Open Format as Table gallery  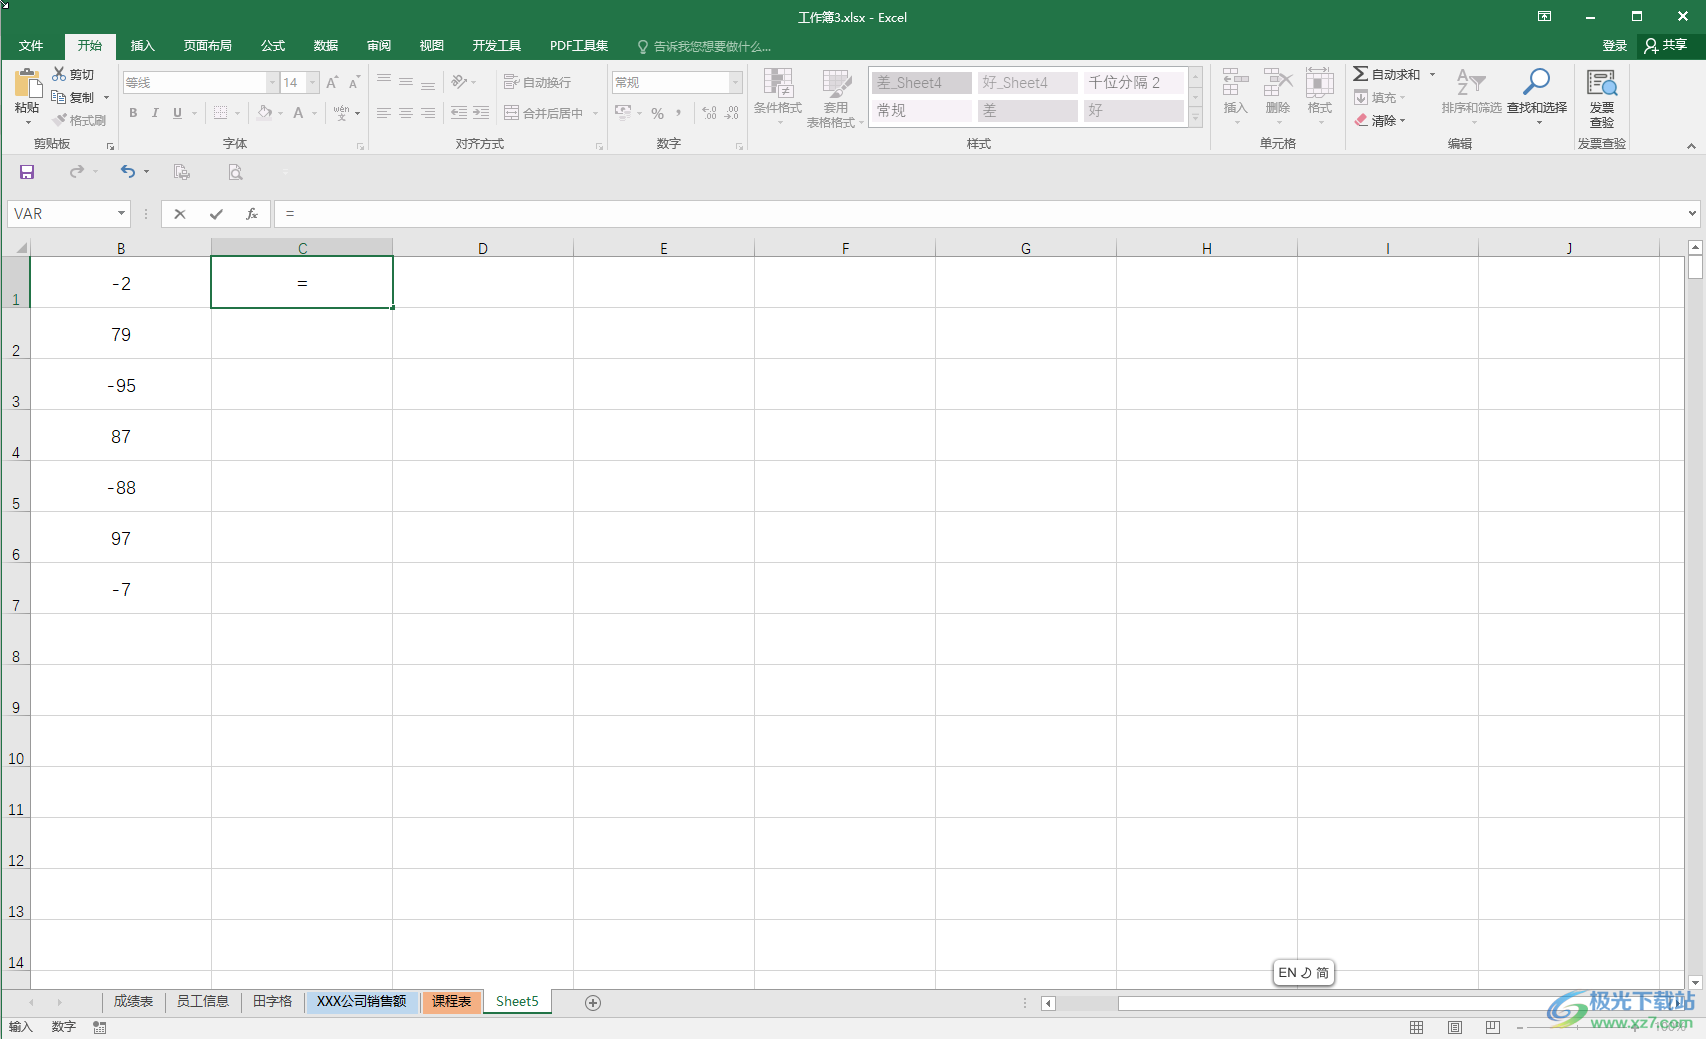(x=834, y=98)
